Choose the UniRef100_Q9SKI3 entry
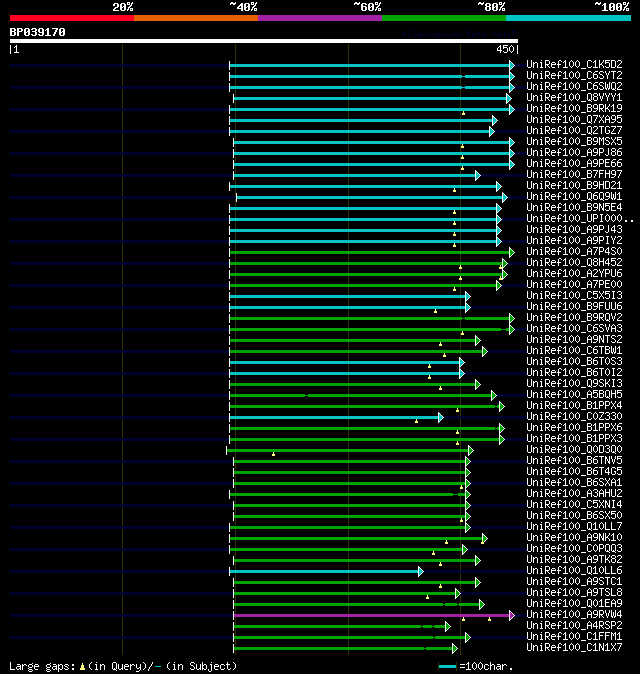The width and height of the screenshot is (640, 674). click(x=574, y=383)
